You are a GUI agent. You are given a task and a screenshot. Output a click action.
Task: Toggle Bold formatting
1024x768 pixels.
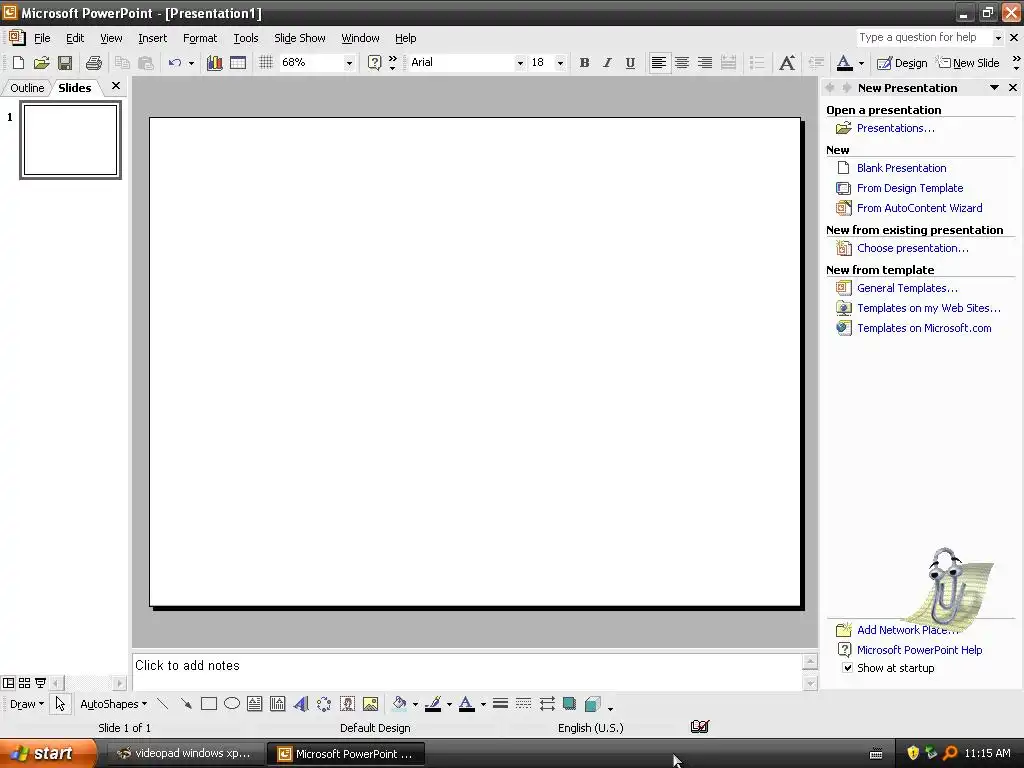(584, 63)
